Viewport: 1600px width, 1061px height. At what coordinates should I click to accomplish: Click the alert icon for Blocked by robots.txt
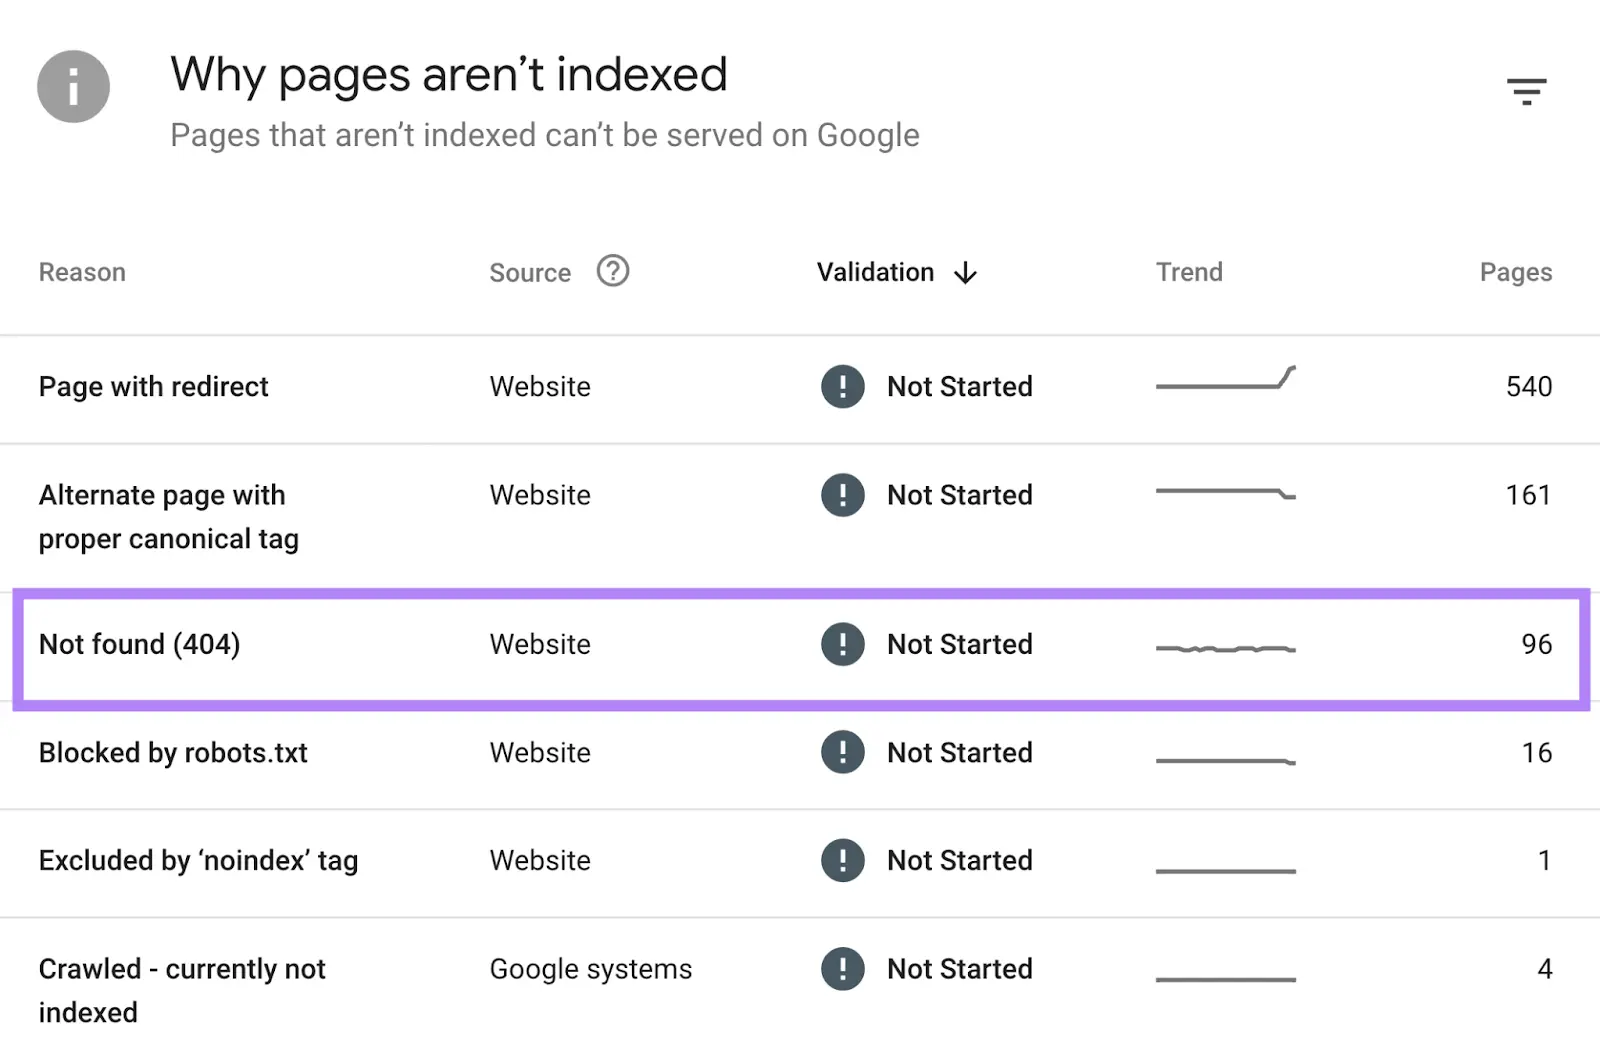pos(843,753)
